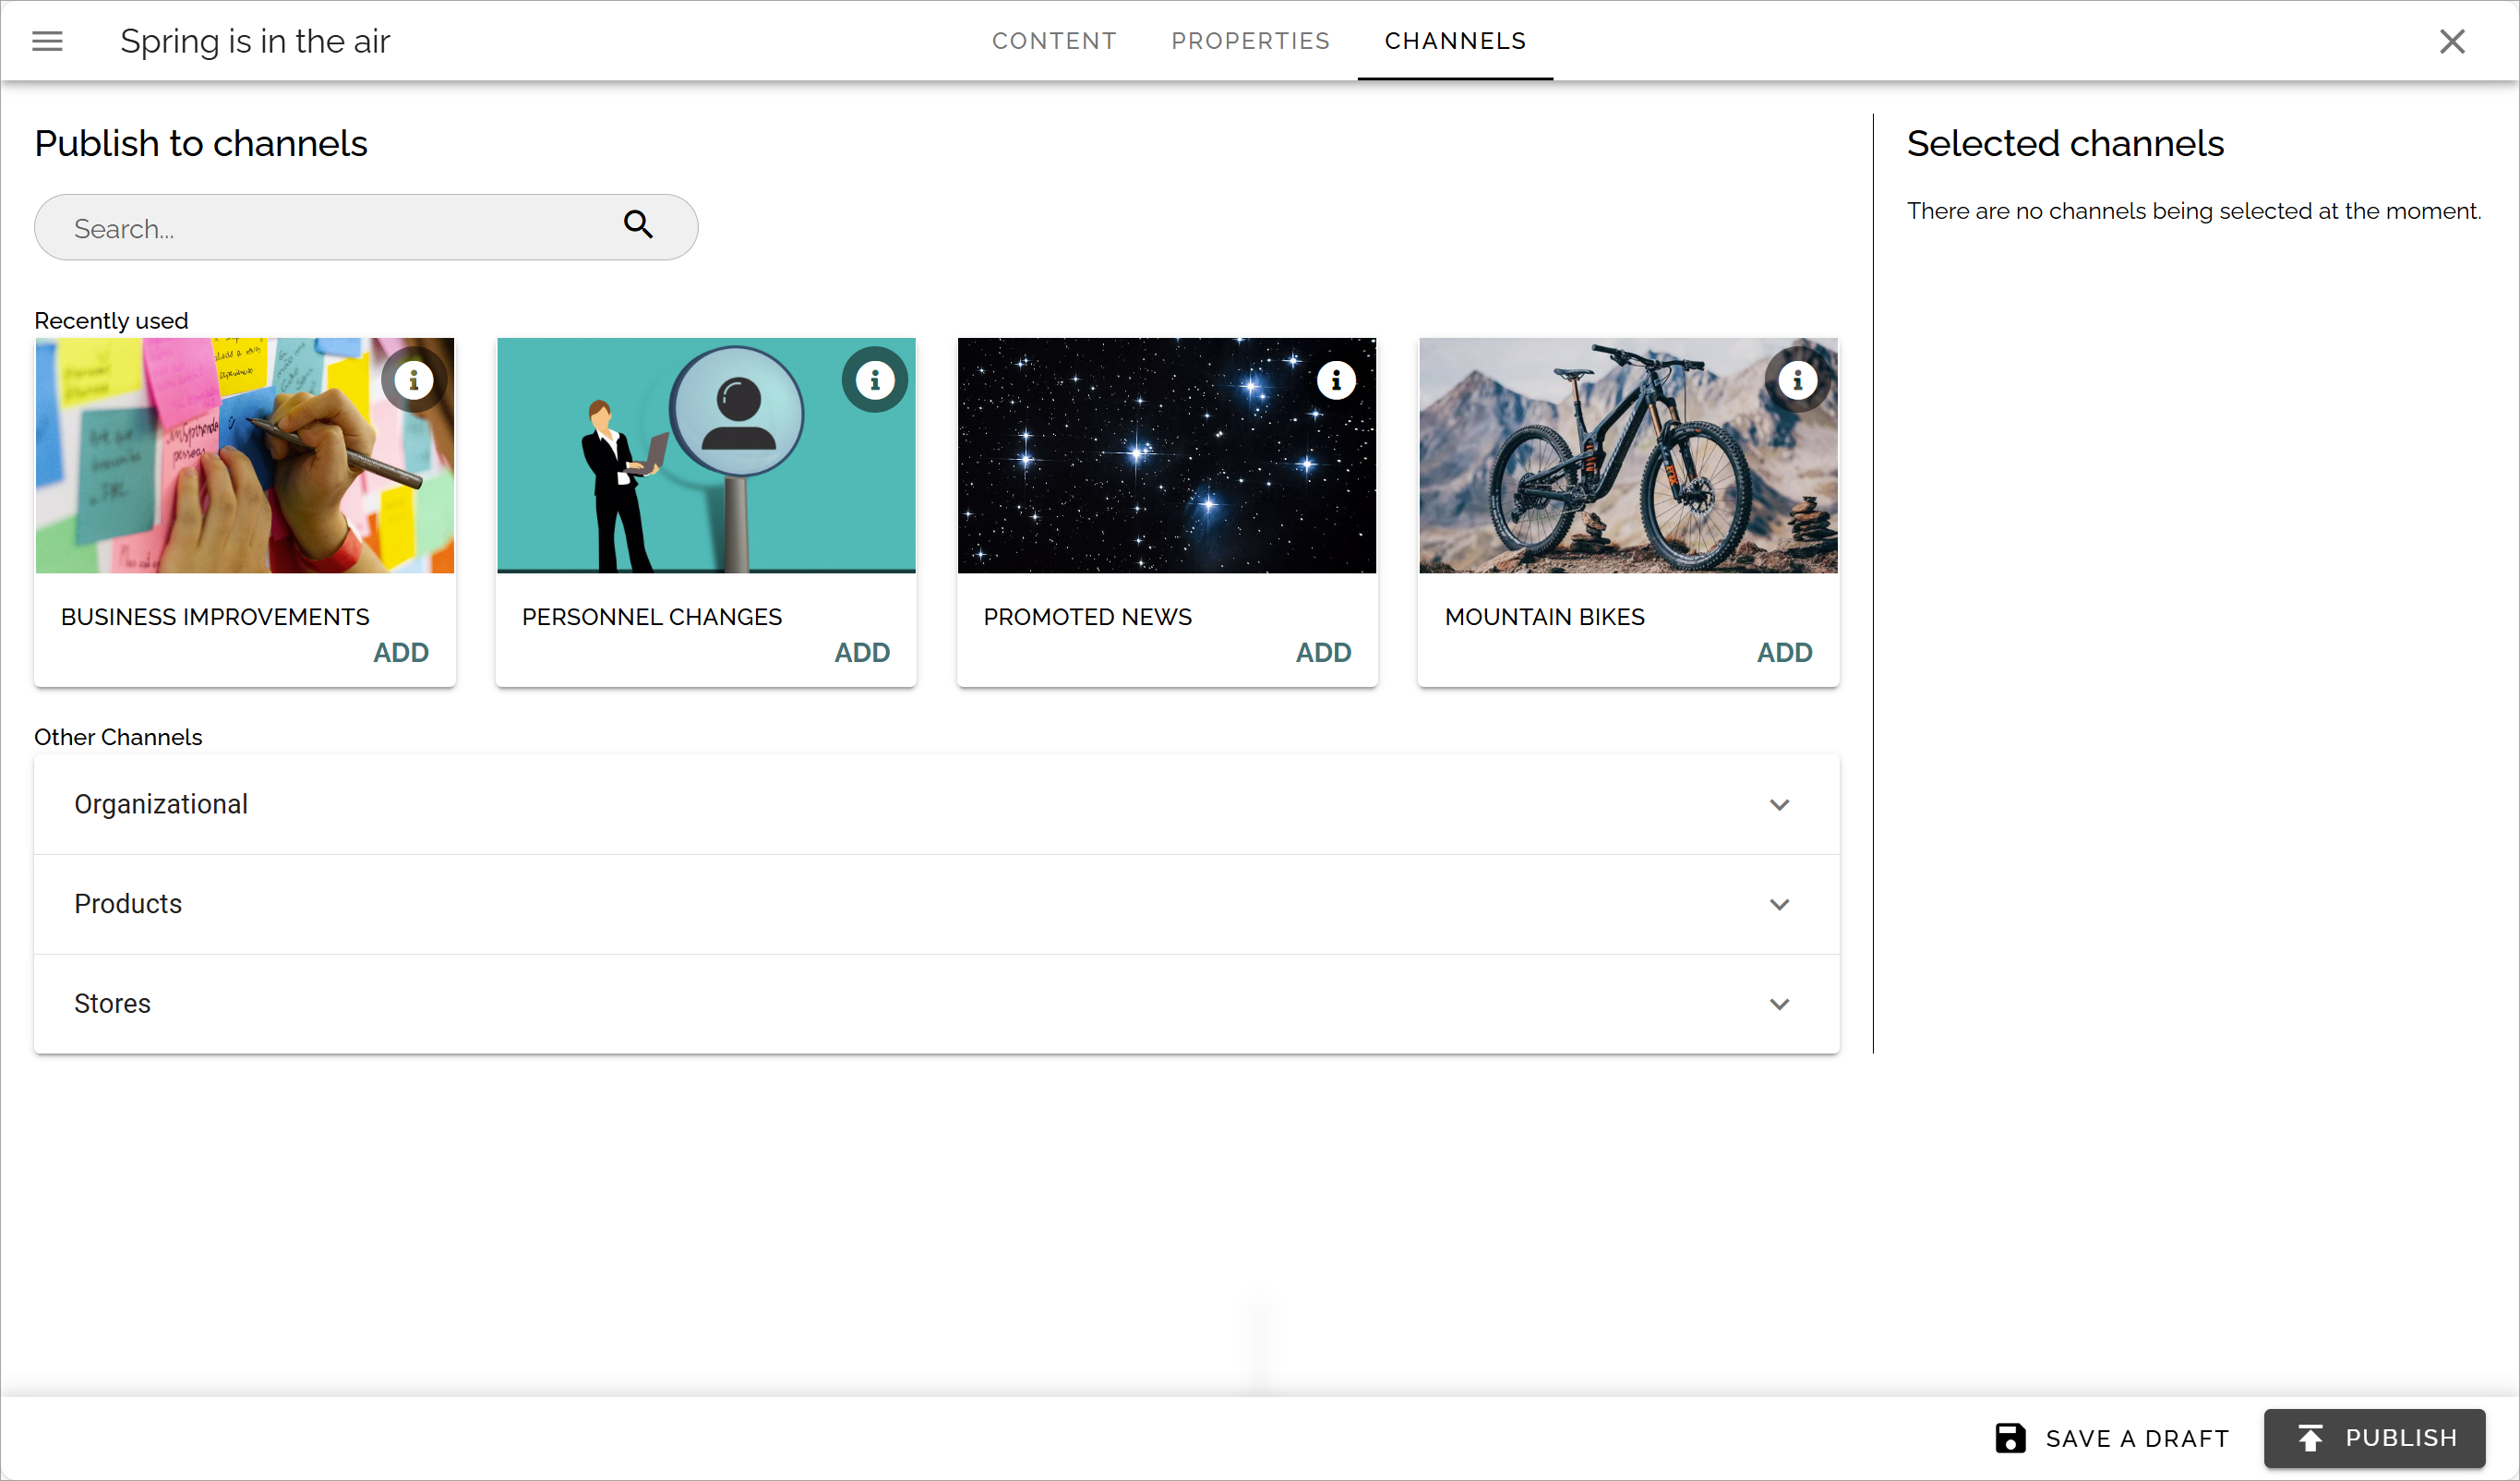Click the Publish upload arrow icon

pos(2310,1438)
